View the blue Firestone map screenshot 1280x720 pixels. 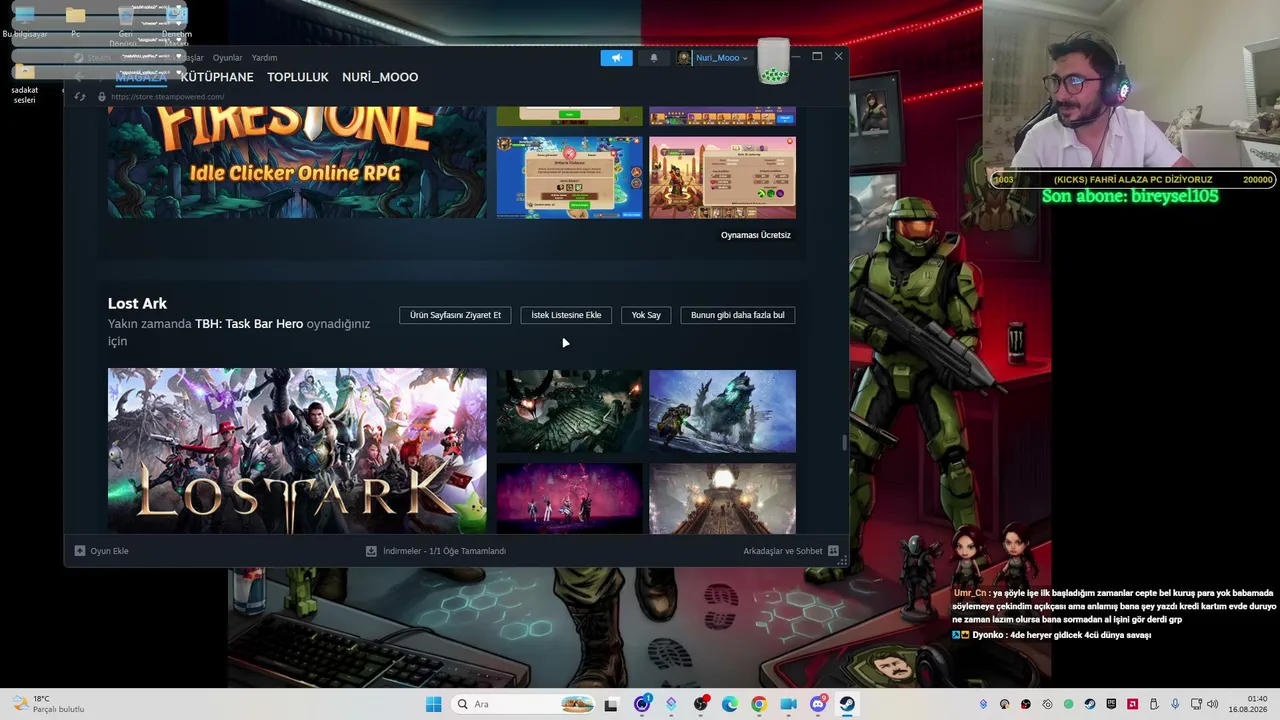tap(569, 178)
